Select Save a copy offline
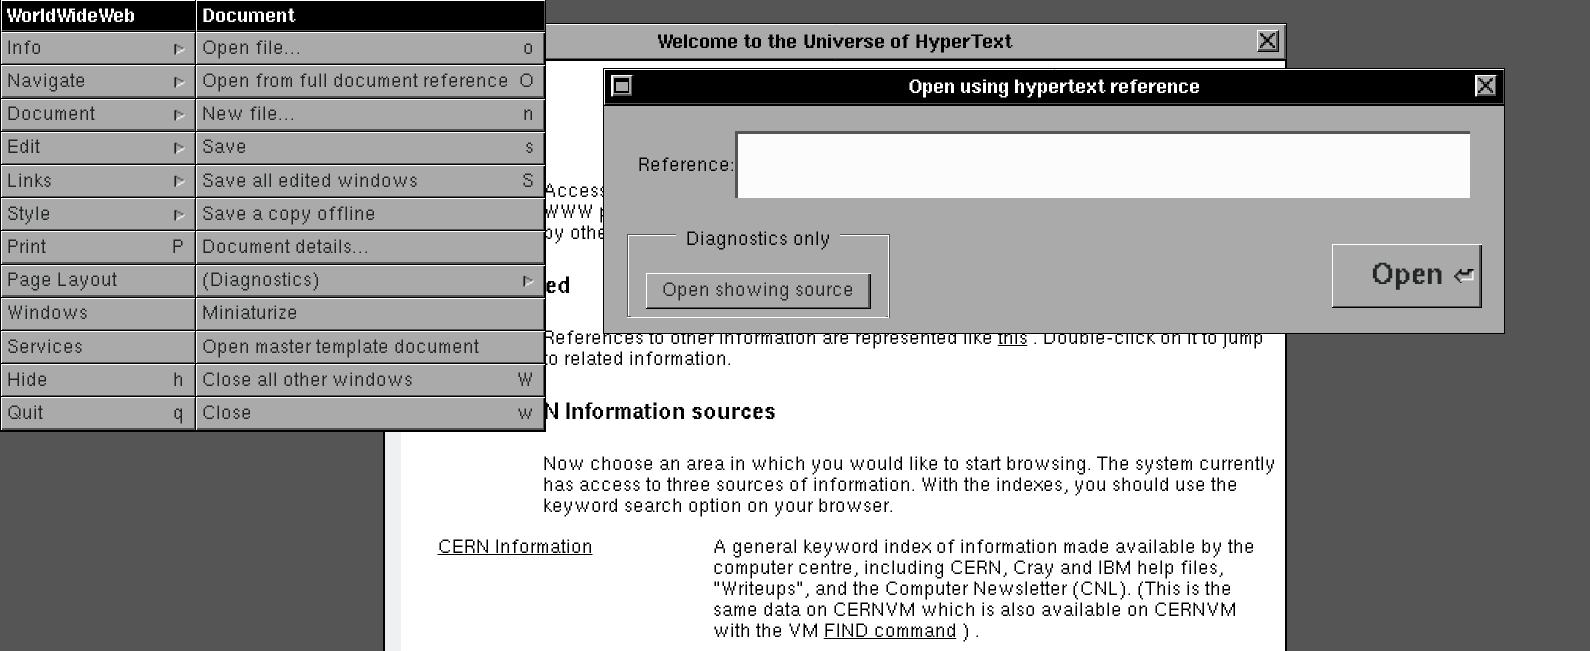The image size is (1590, 651). (x=370, y=213)
